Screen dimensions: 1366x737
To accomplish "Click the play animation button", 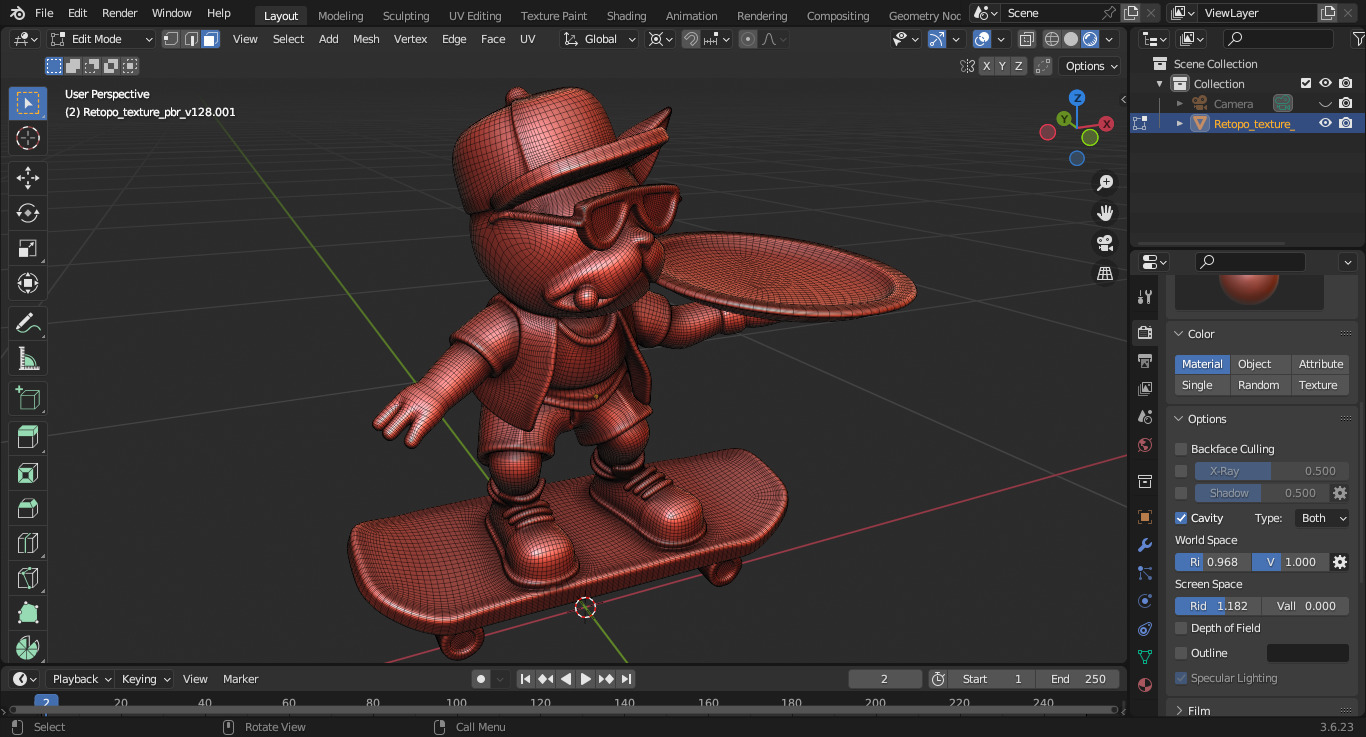I will 586,679.
